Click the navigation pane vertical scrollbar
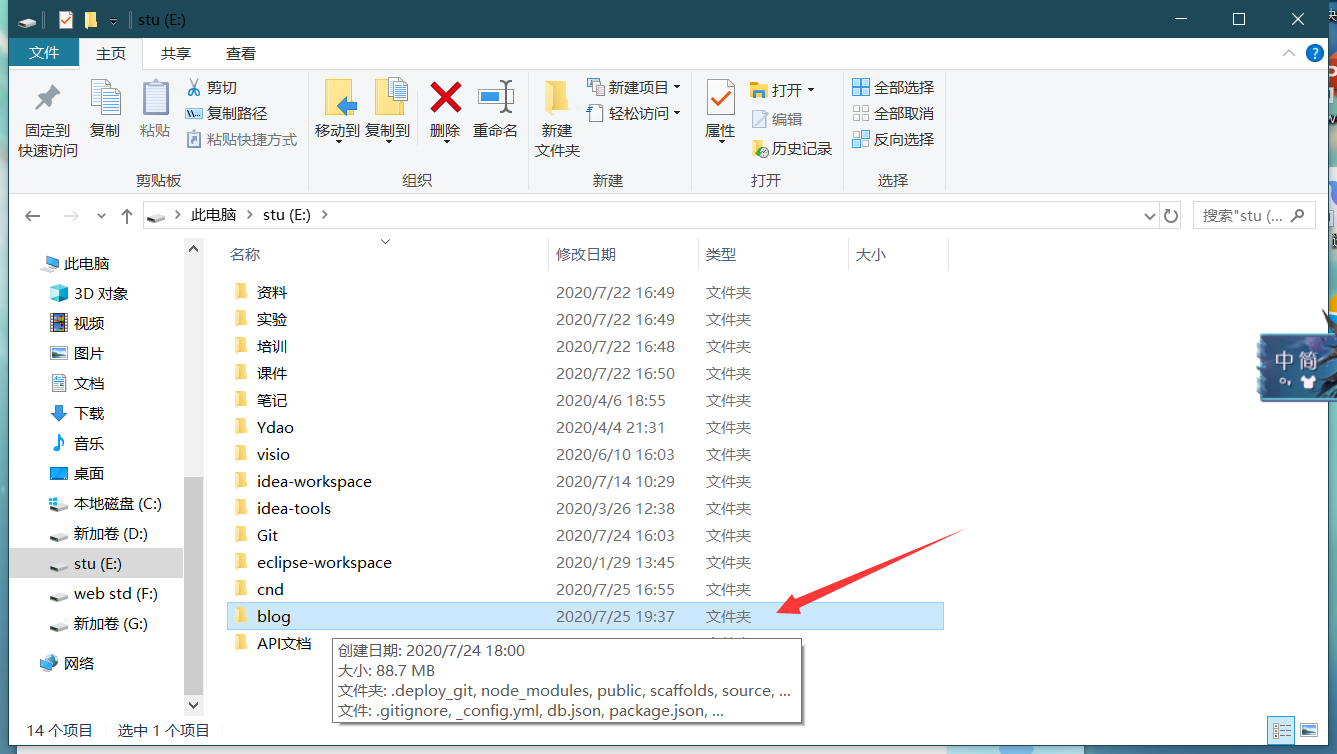Image resolution: width=1337 pixels, height=754 pixels. point(194,586)
